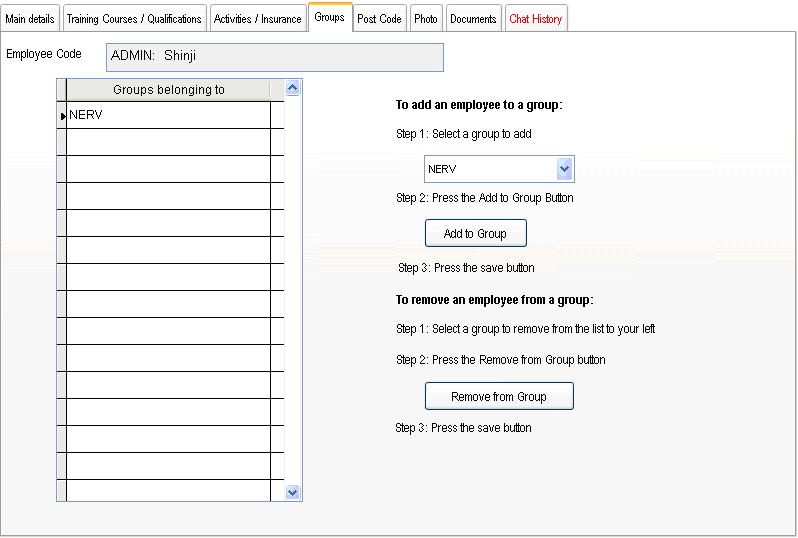Screen dimensions: 798x538
Task: Open the Main details tab
Action: click(x=30, y=19)
